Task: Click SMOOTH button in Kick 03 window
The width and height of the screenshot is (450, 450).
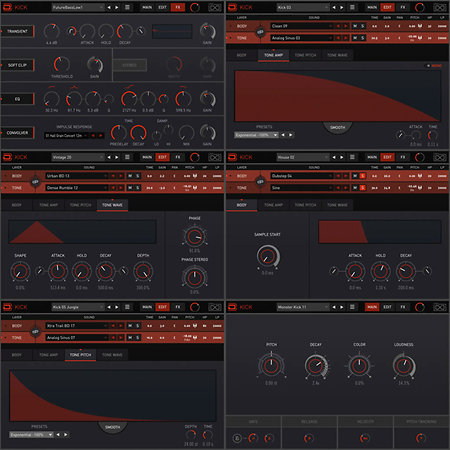Action: click(337, 128)
